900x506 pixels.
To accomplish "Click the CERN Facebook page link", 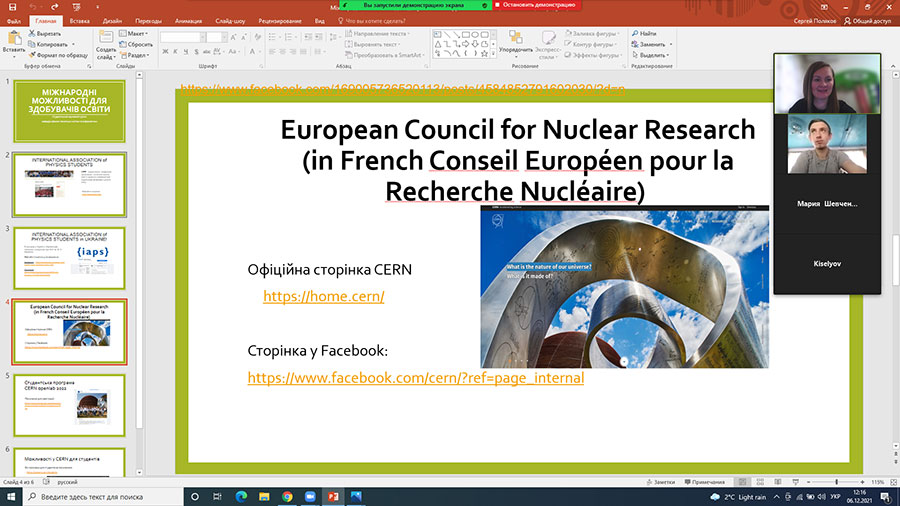I will [415, 378].
